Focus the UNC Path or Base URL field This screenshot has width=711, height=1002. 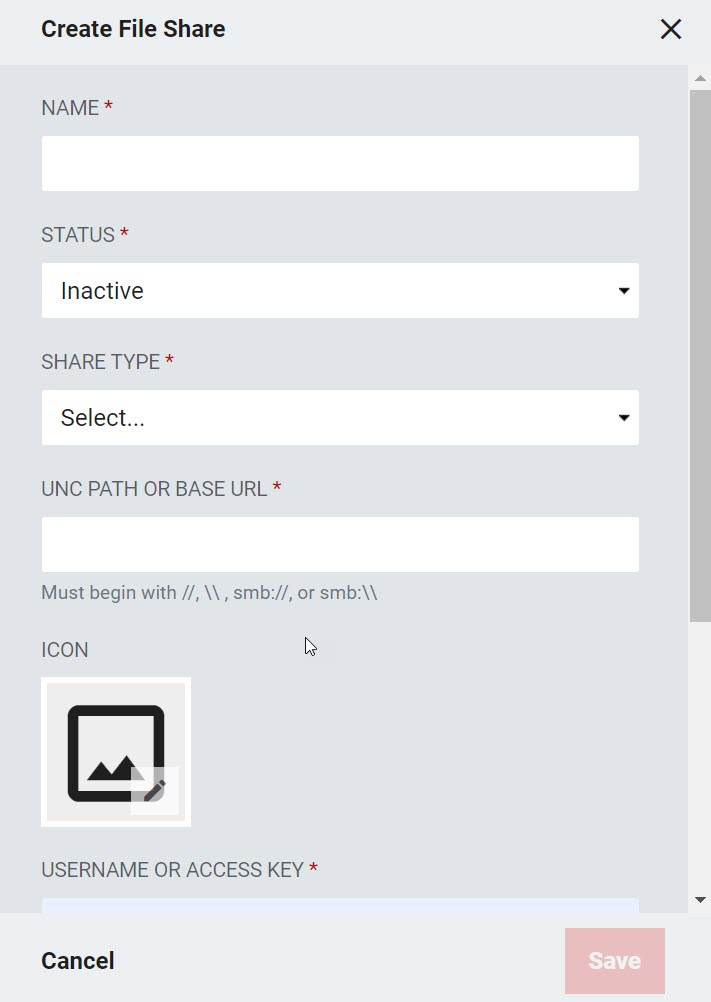click(340, 544)
